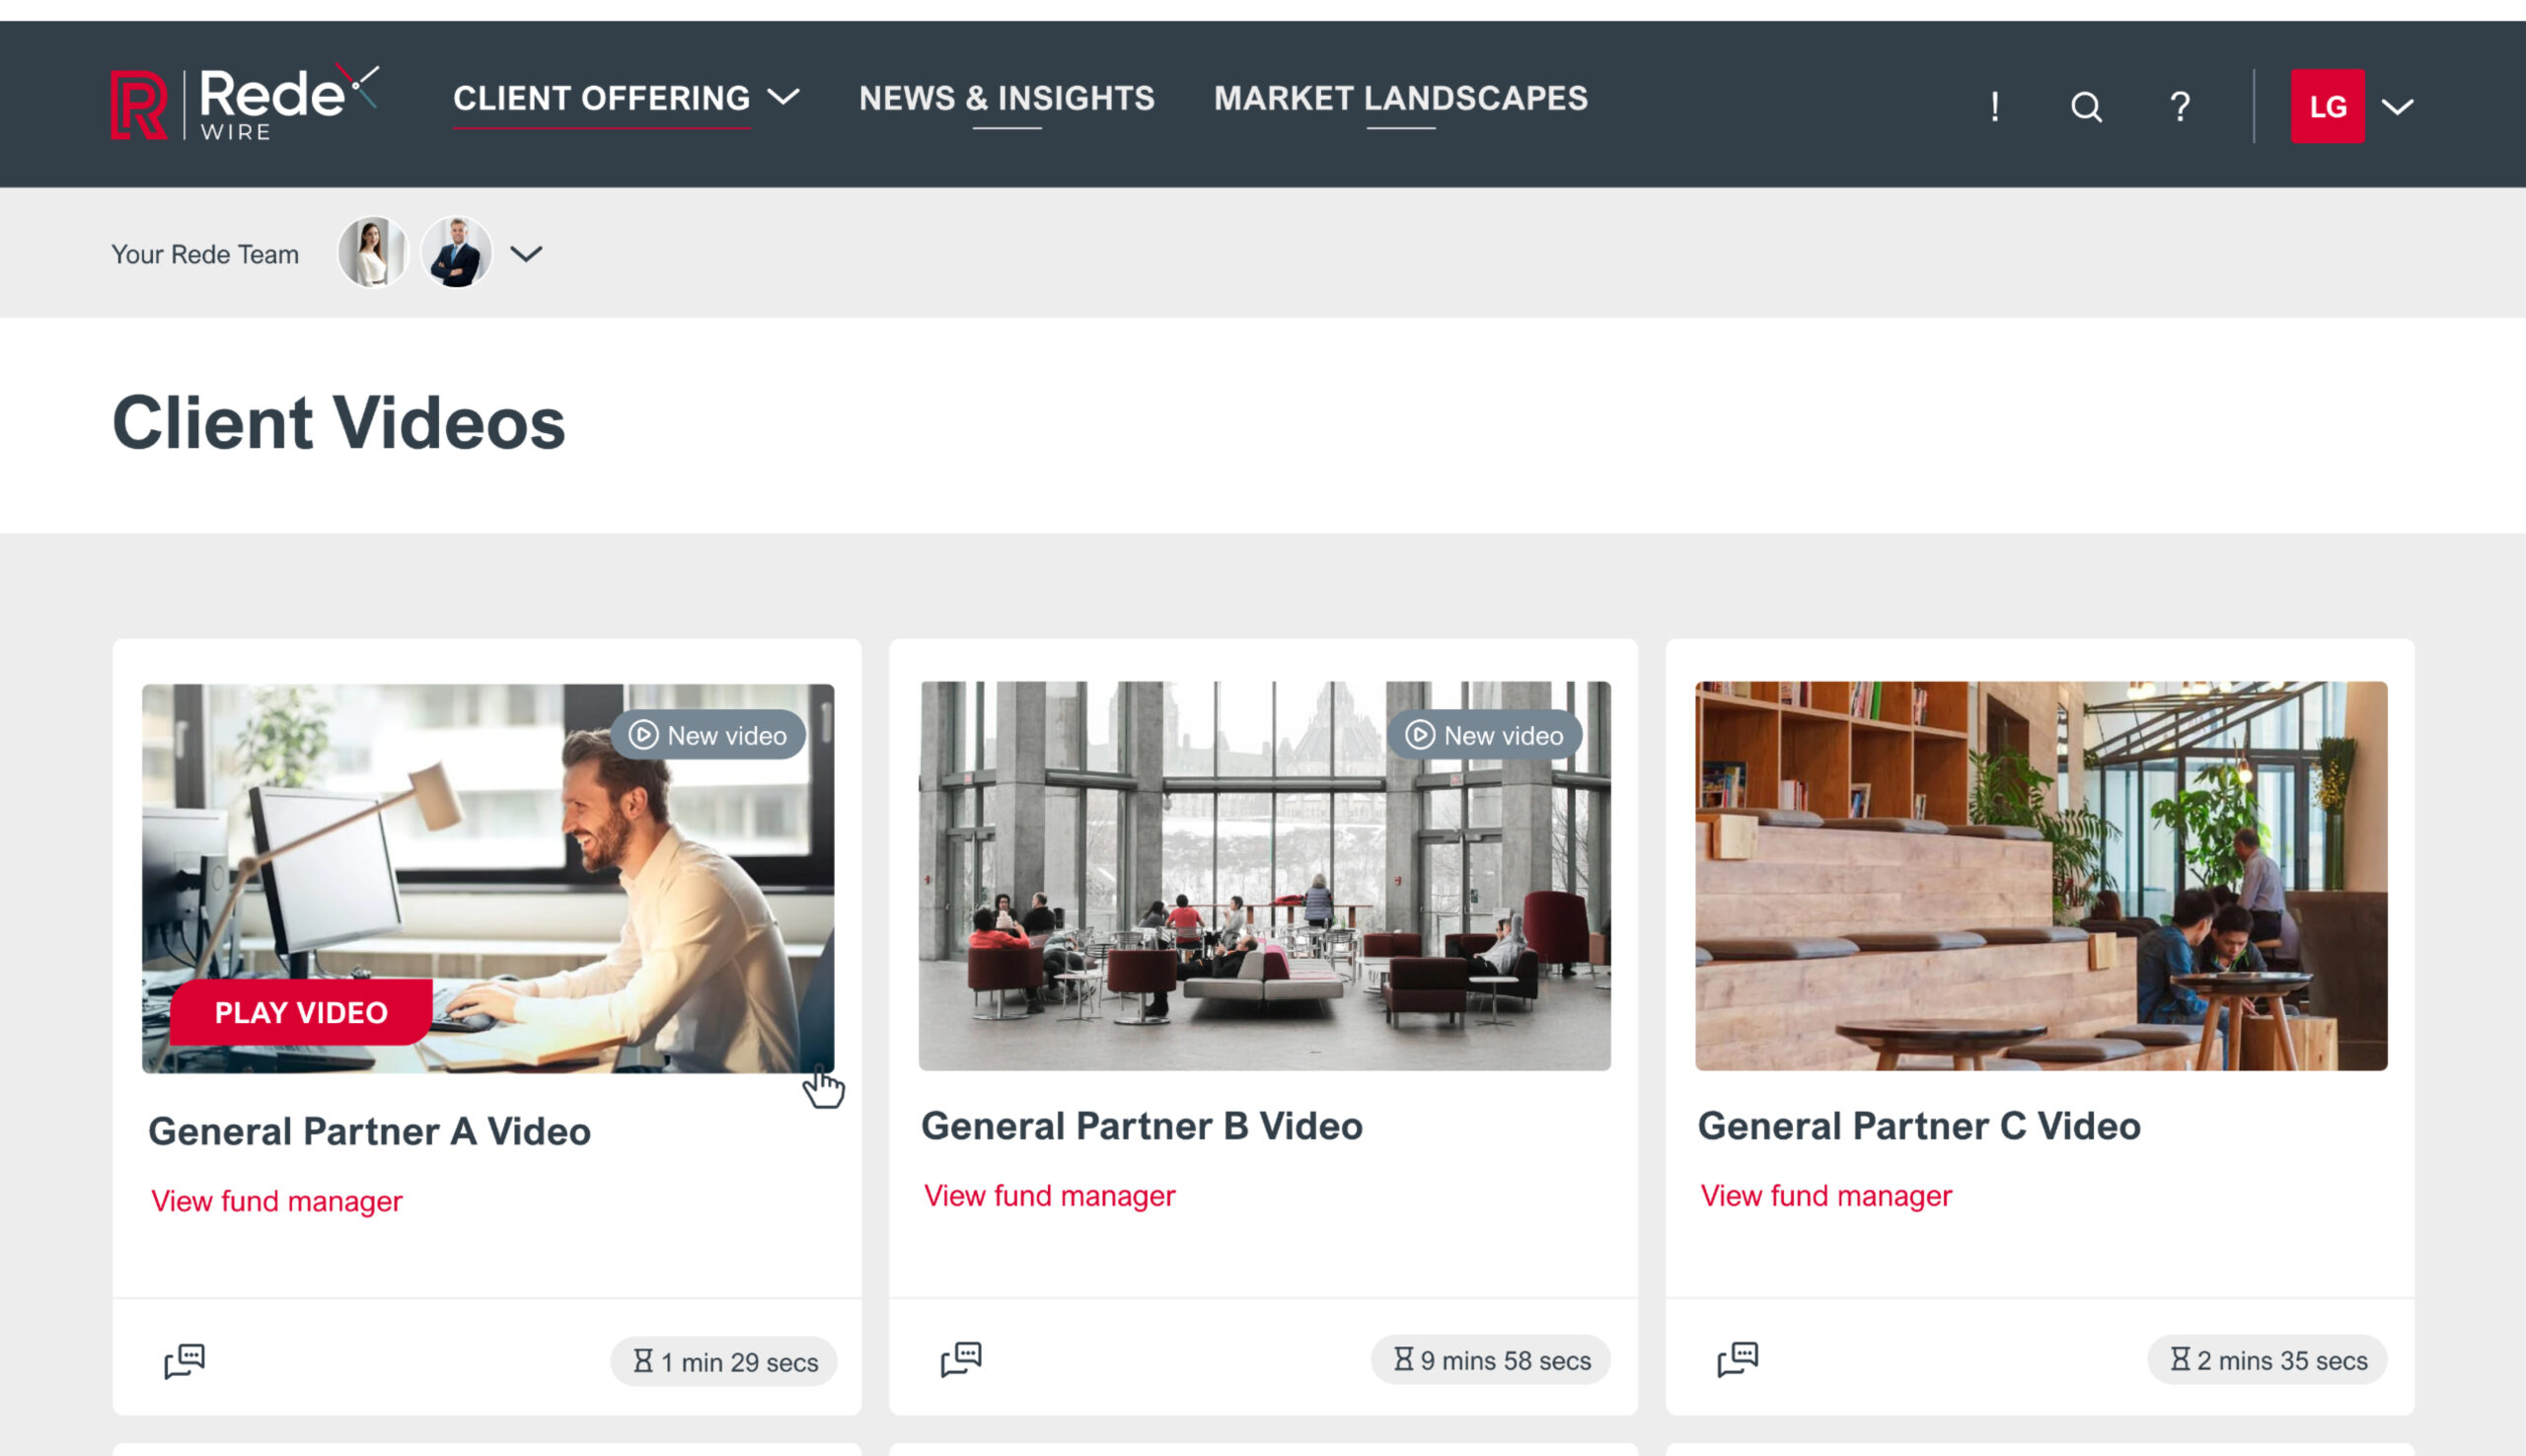This screenshot has height=1456, width=2526.
Task: Open Market Landscapes section
Action: click(x=1400, y=98)
